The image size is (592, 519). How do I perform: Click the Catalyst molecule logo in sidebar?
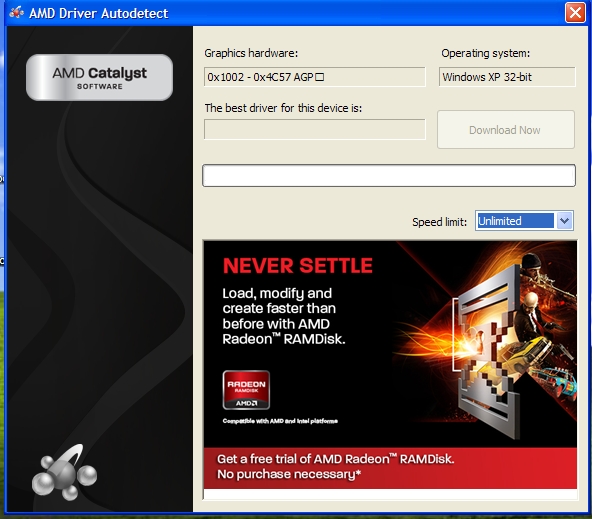64,472
